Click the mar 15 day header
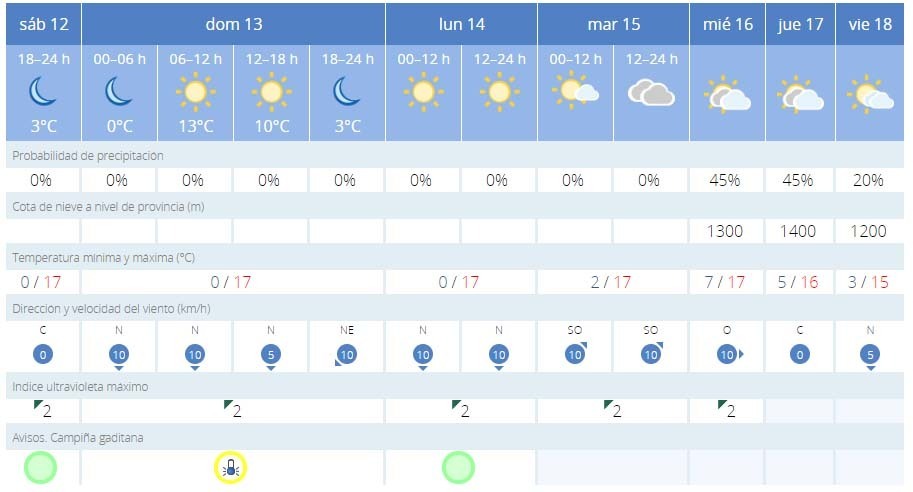This screenshot has width=913, height=492. (x=612, y=24)
